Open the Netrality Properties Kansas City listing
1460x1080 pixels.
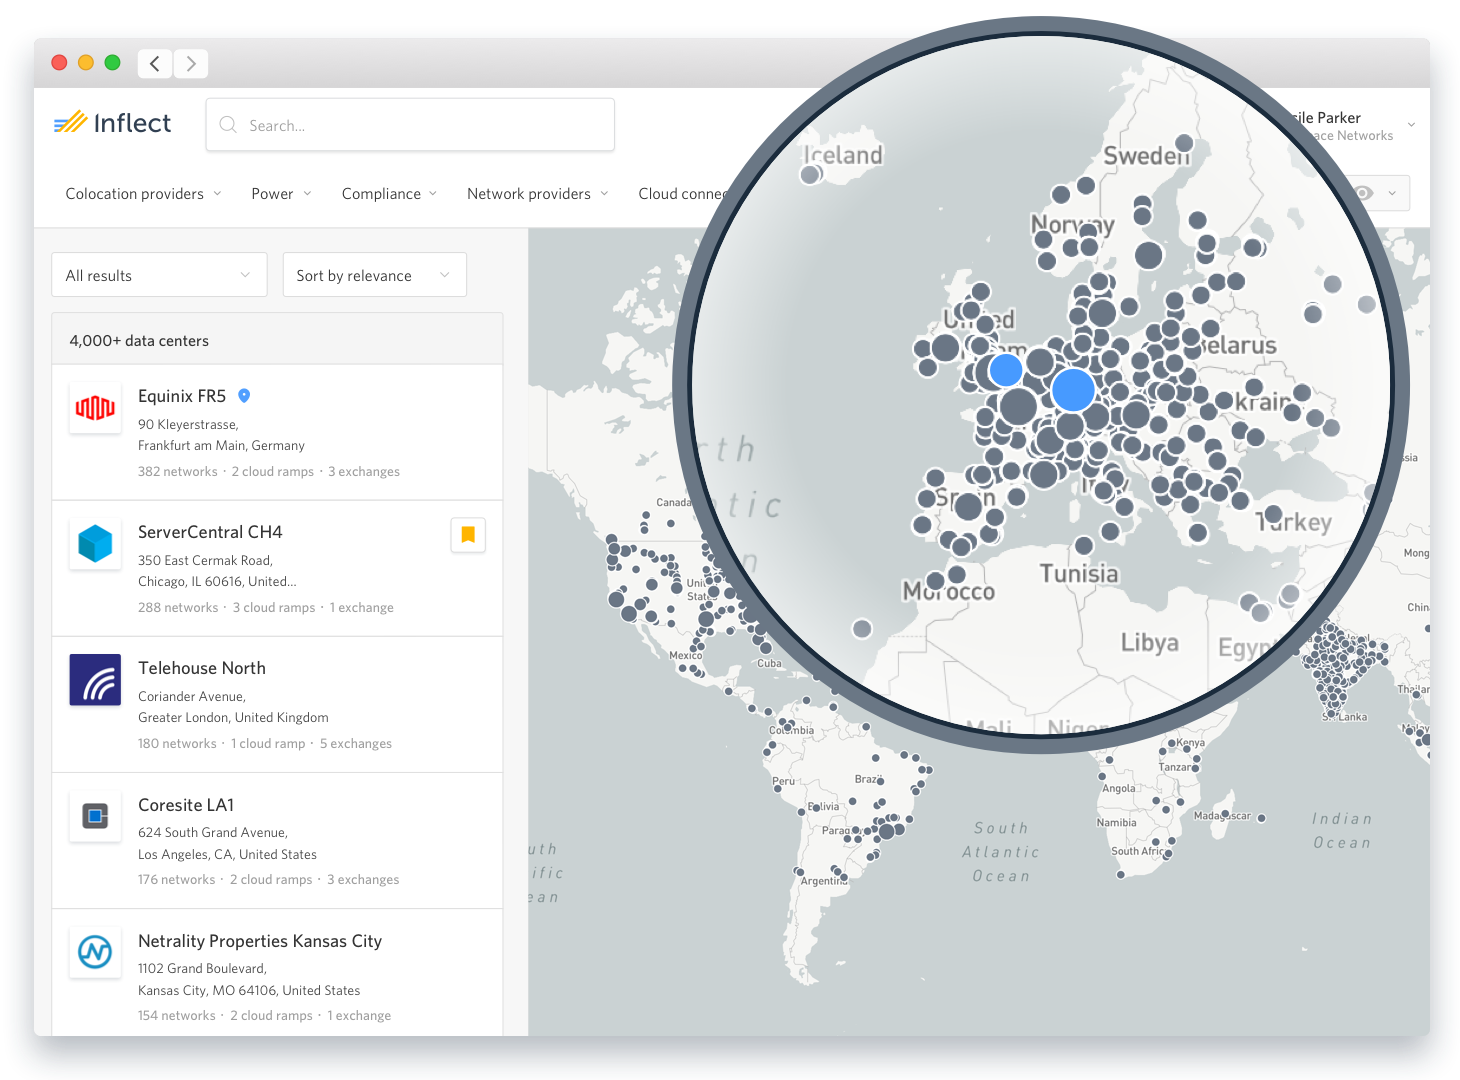click(277, 972)
